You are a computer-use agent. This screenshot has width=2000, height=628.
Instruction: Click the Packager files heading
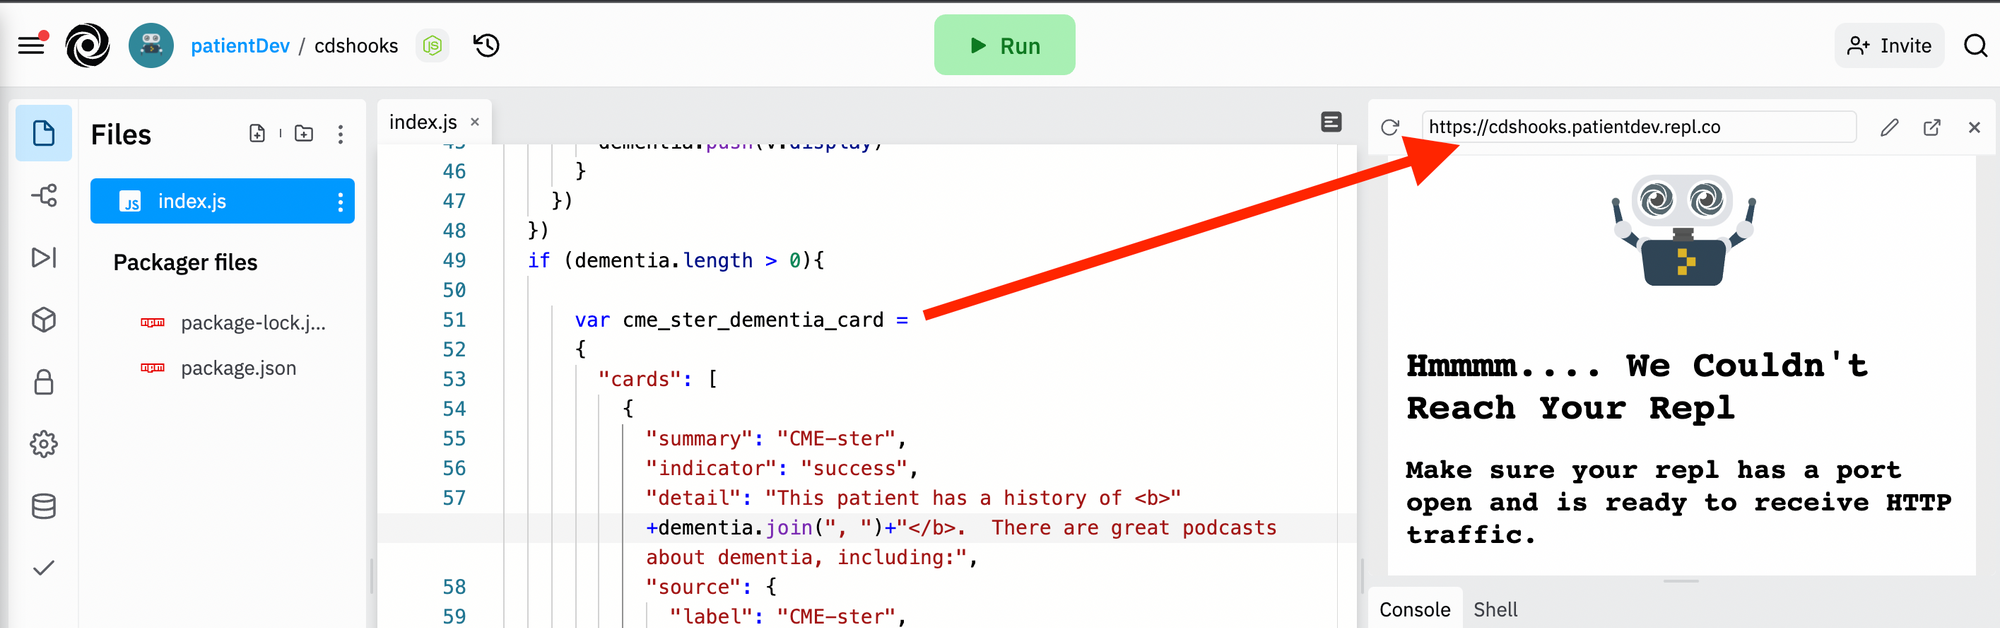(x=185, y=262)
